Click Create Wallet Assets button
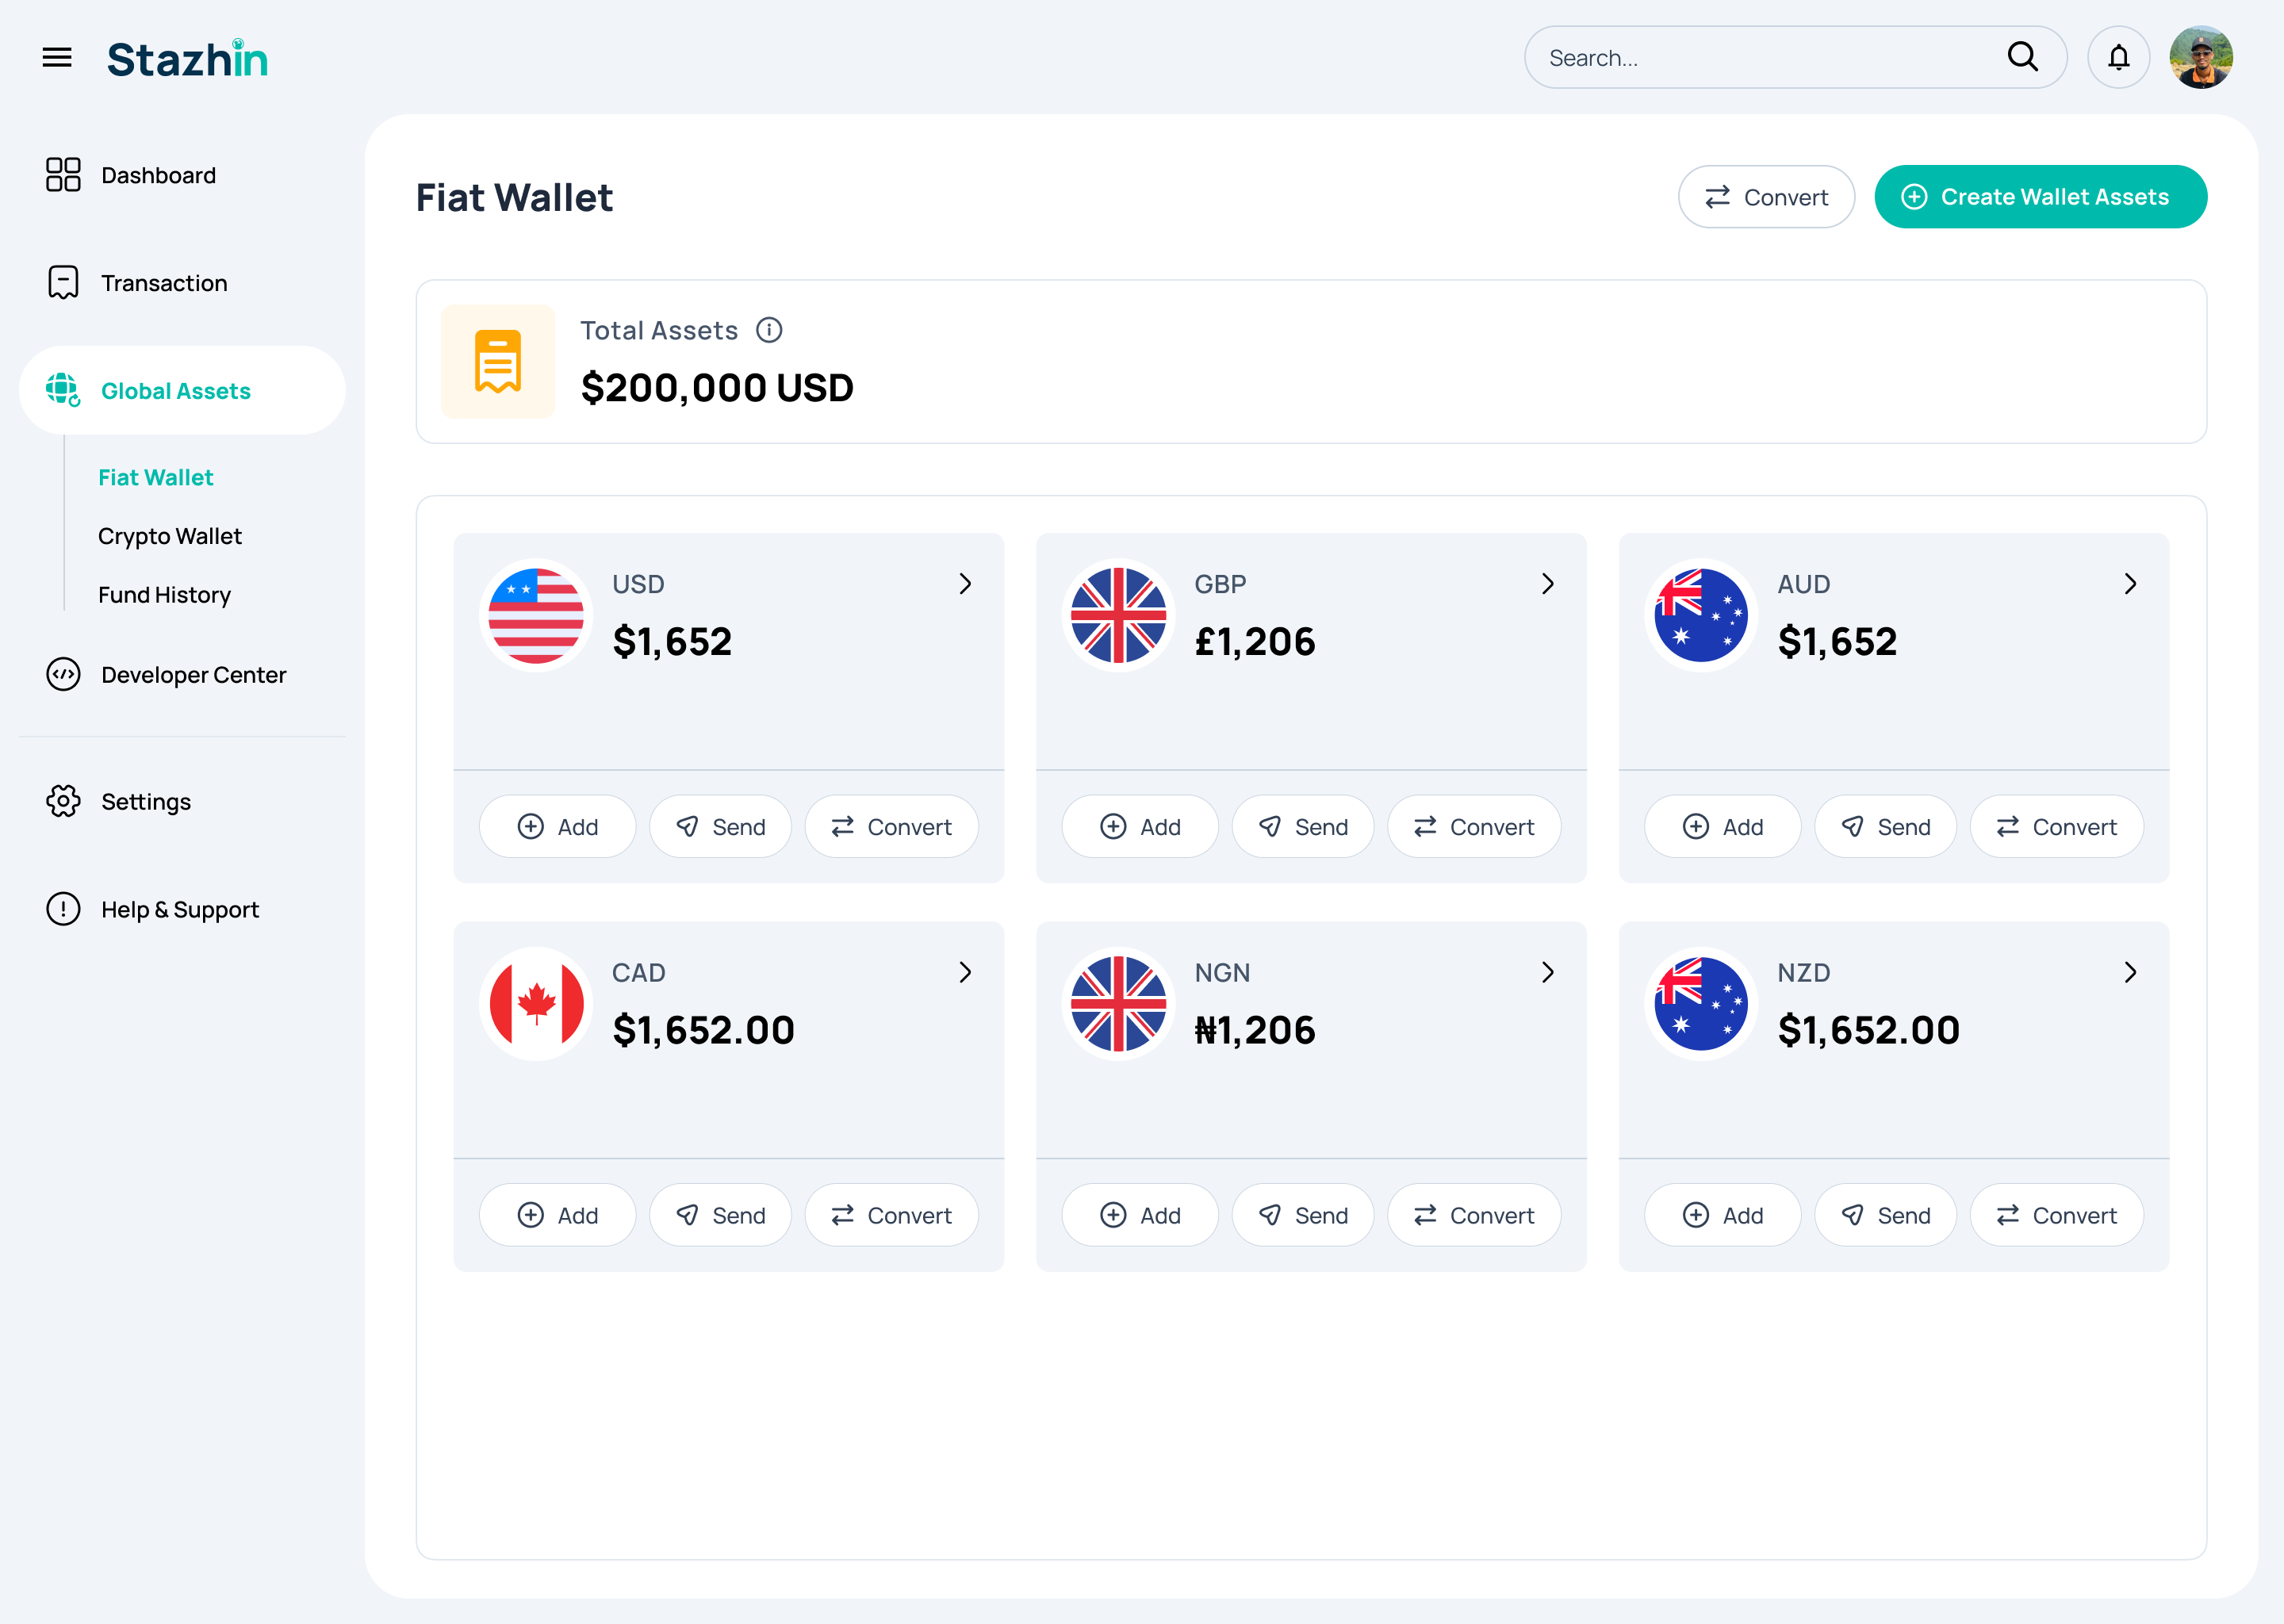 click(x=2040, y=197)
